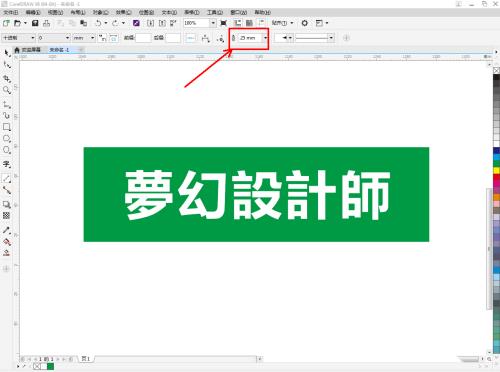Click the zoom level 100% field
The height and width of the screenshot is (372, 500).
[197, 23]
